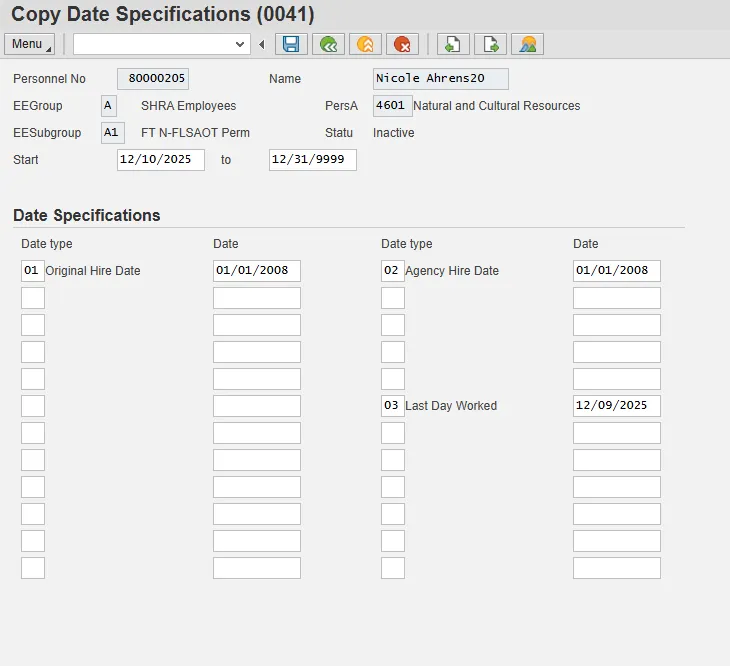Select the end date field 12/31/9999

tap(312, 160)
